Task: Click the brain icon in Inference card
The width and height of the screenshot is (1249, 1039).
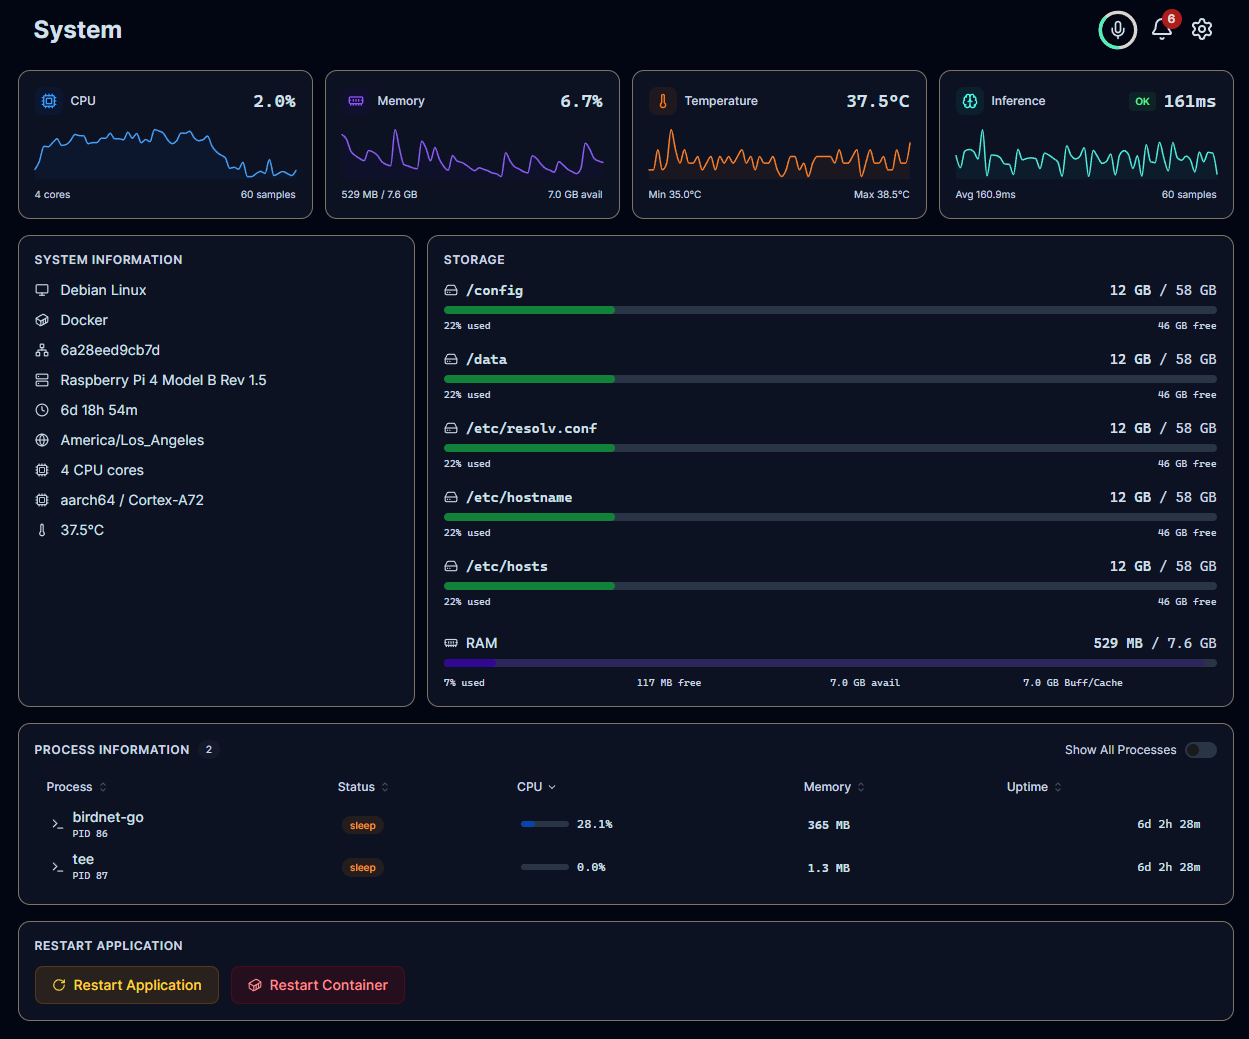Action: (x=969, y=101)
